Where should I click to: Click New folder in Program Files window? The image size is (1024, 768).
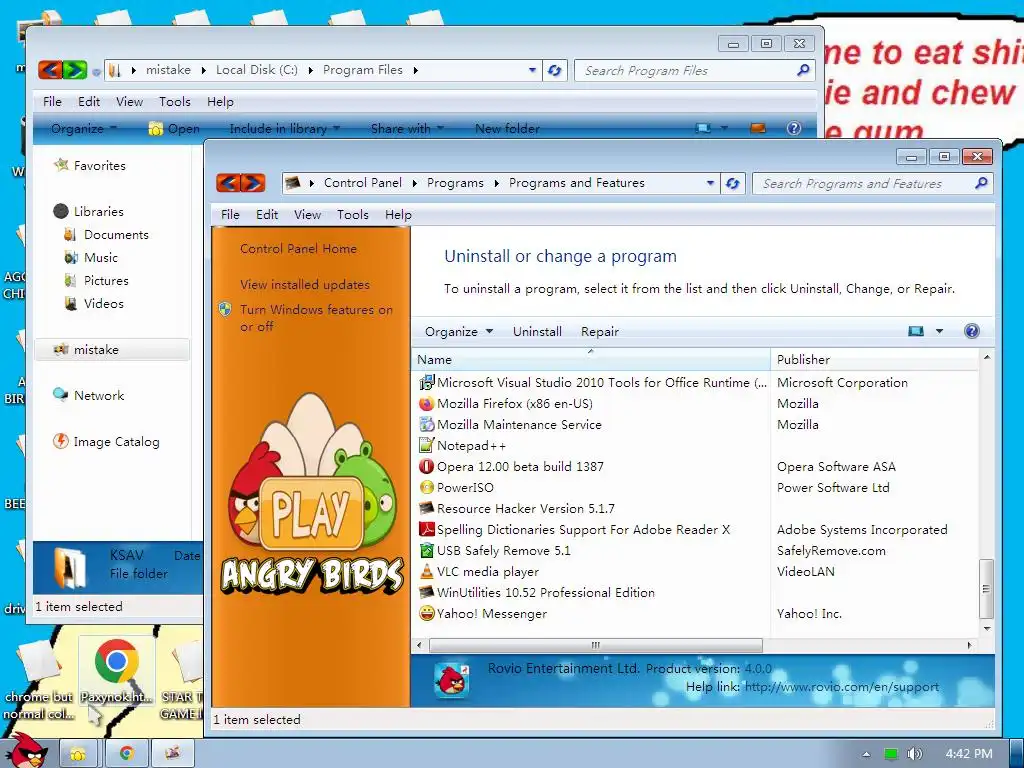(507, 129)
